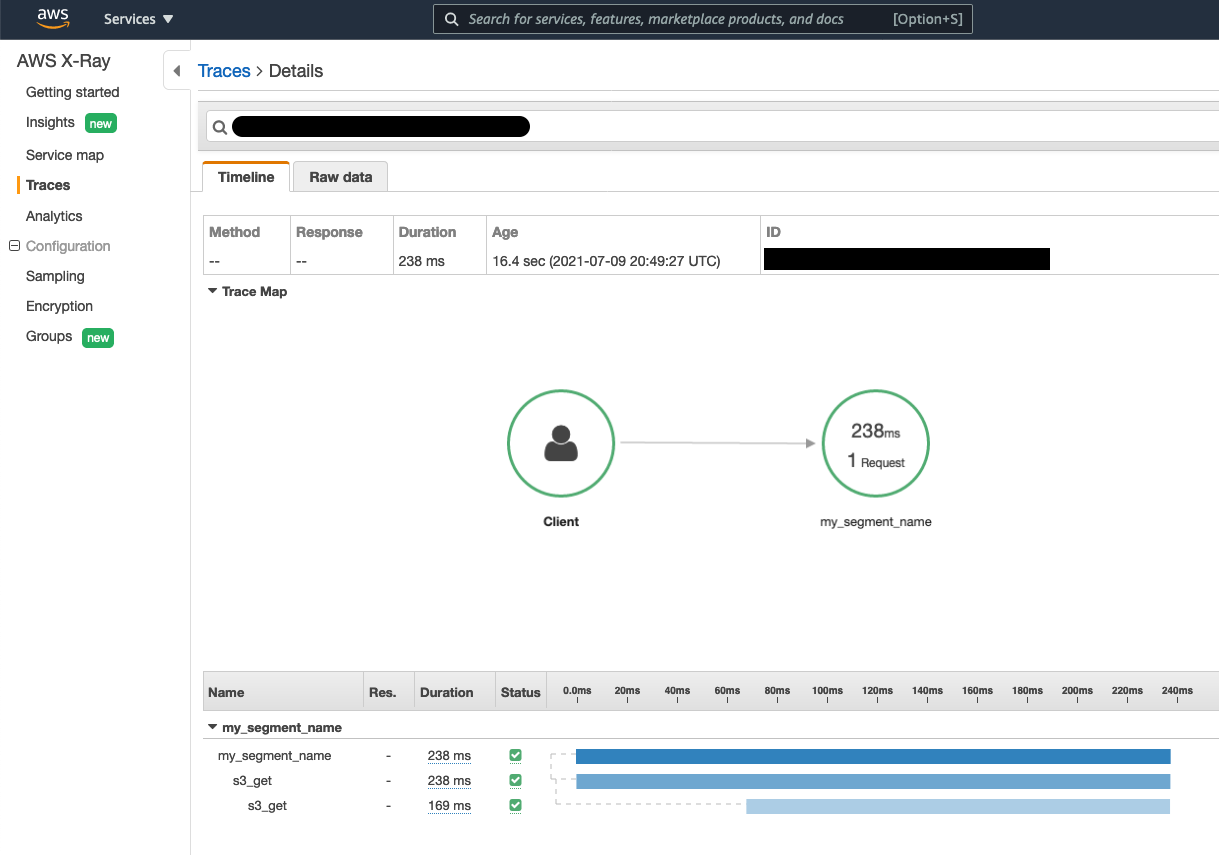Collapse the my_segment_name timeline group
Screen dimensions: 1219x855
pos(212,728)
